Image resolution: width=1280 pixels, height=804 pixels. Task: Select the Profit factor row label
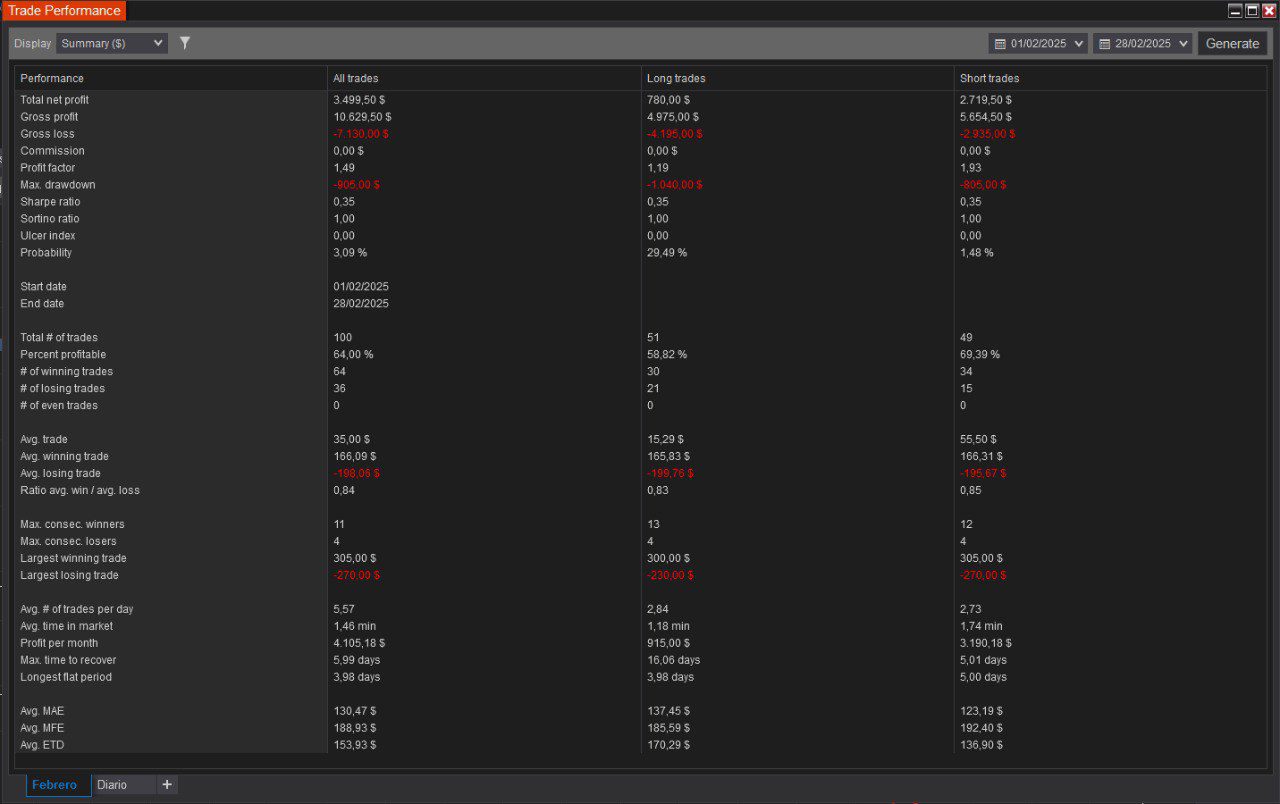(48, 168)
